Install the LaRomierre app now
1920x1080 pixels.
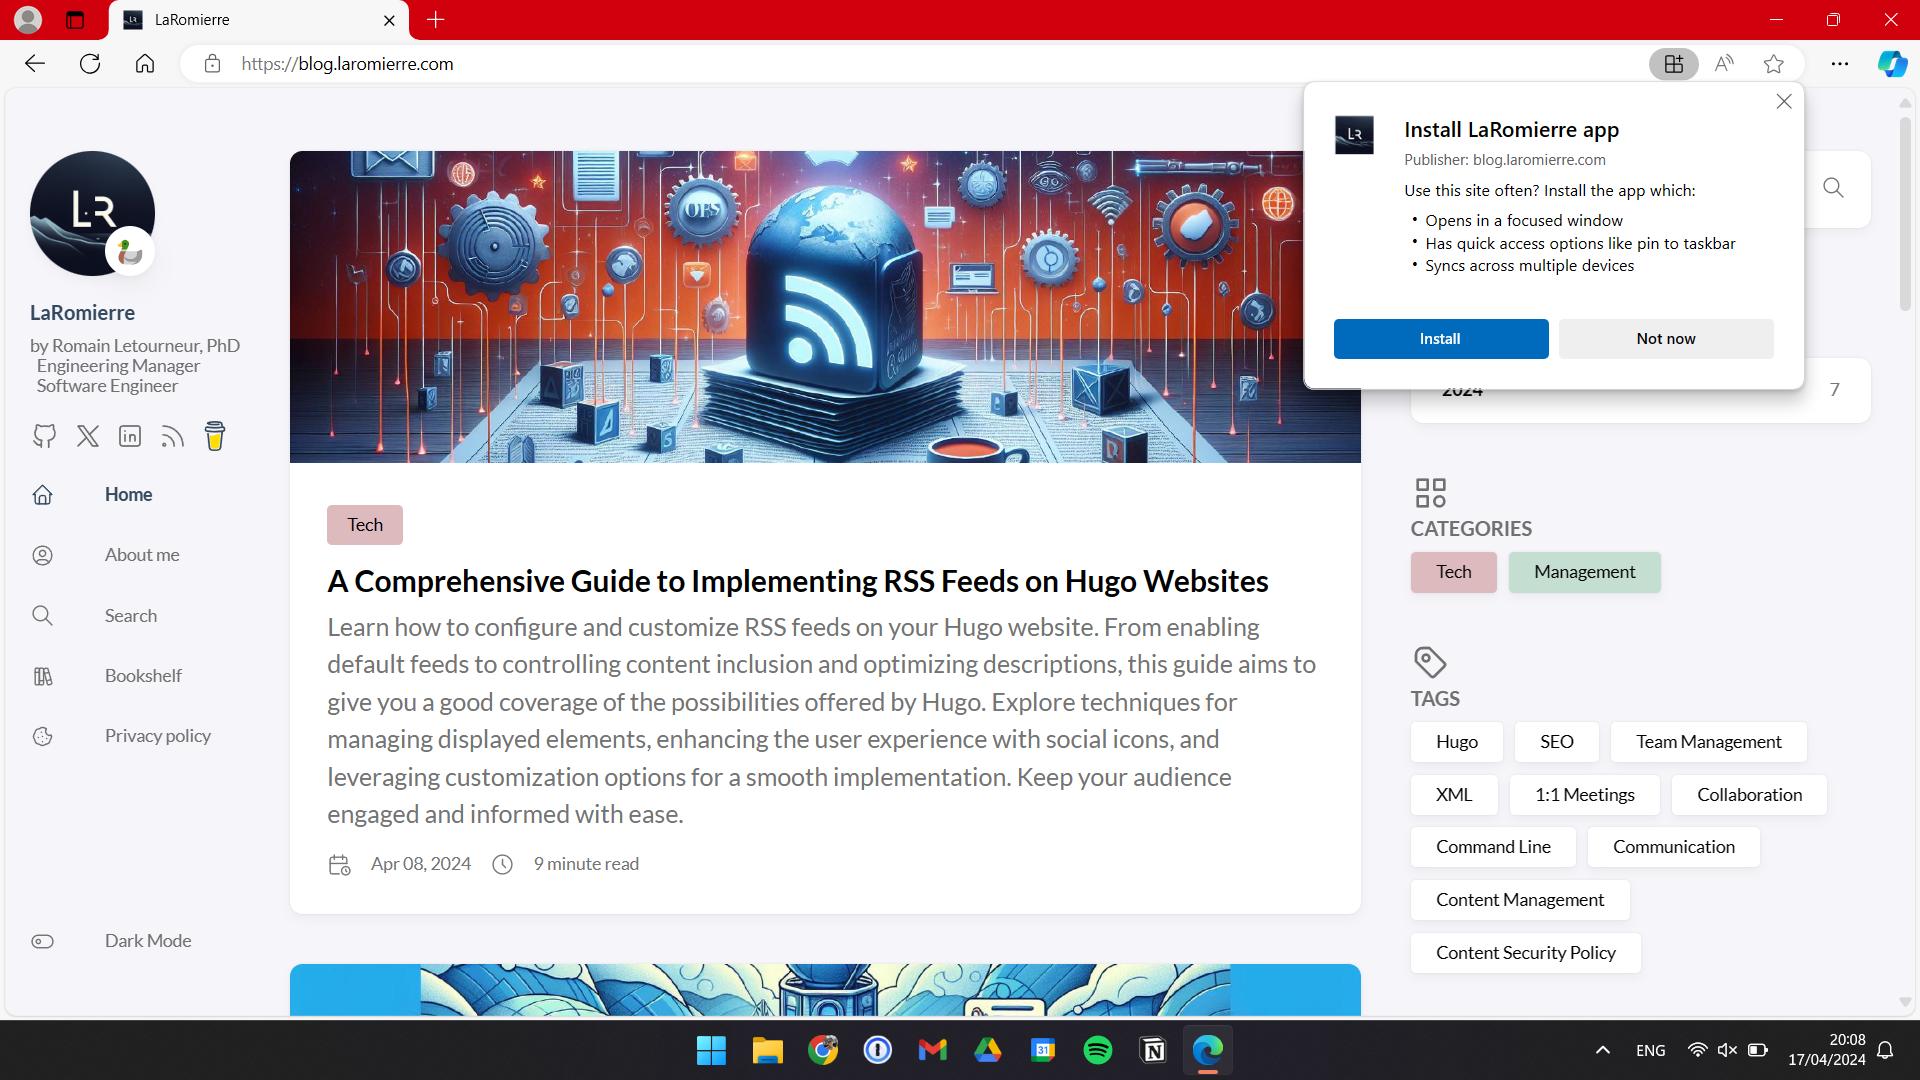[x=1440, y=339]
